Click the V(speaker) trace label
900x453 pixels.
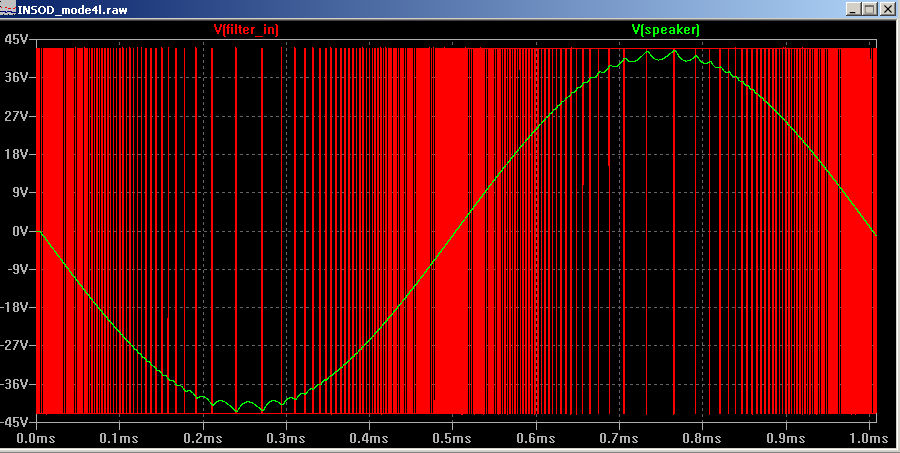666,29
